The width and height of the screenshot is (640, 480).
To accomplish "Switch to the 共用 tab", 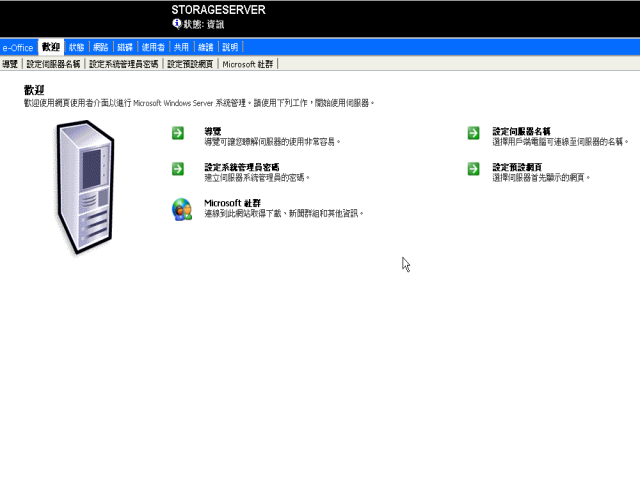I will click(181, 47).
